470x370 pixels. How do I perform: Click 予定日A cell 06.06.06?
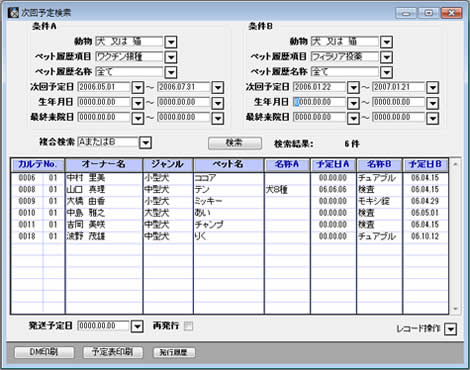(x=333, y=190)
